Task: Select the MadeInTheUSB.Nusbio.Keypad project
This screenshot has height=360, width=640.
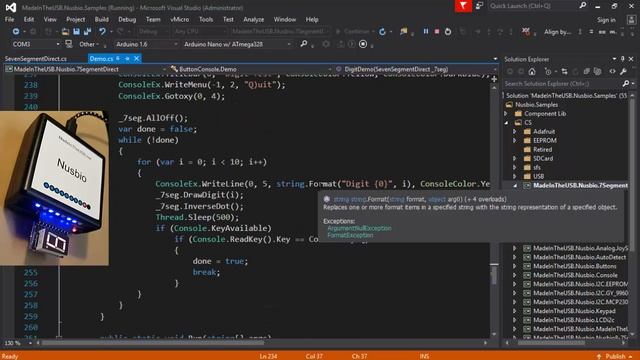Action: point(574,311)
